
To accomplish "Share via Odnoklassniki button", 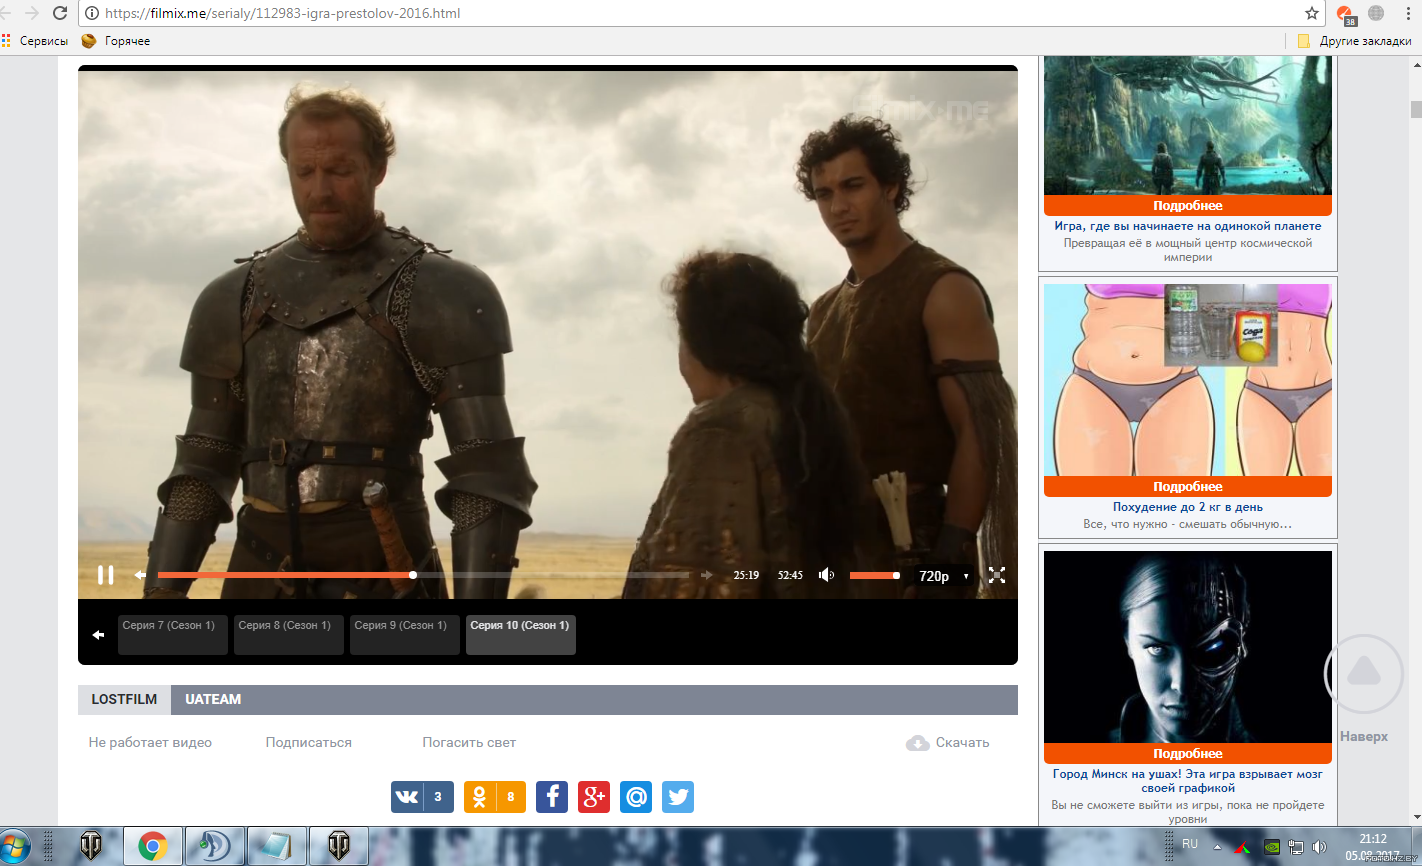I will 495,797.
